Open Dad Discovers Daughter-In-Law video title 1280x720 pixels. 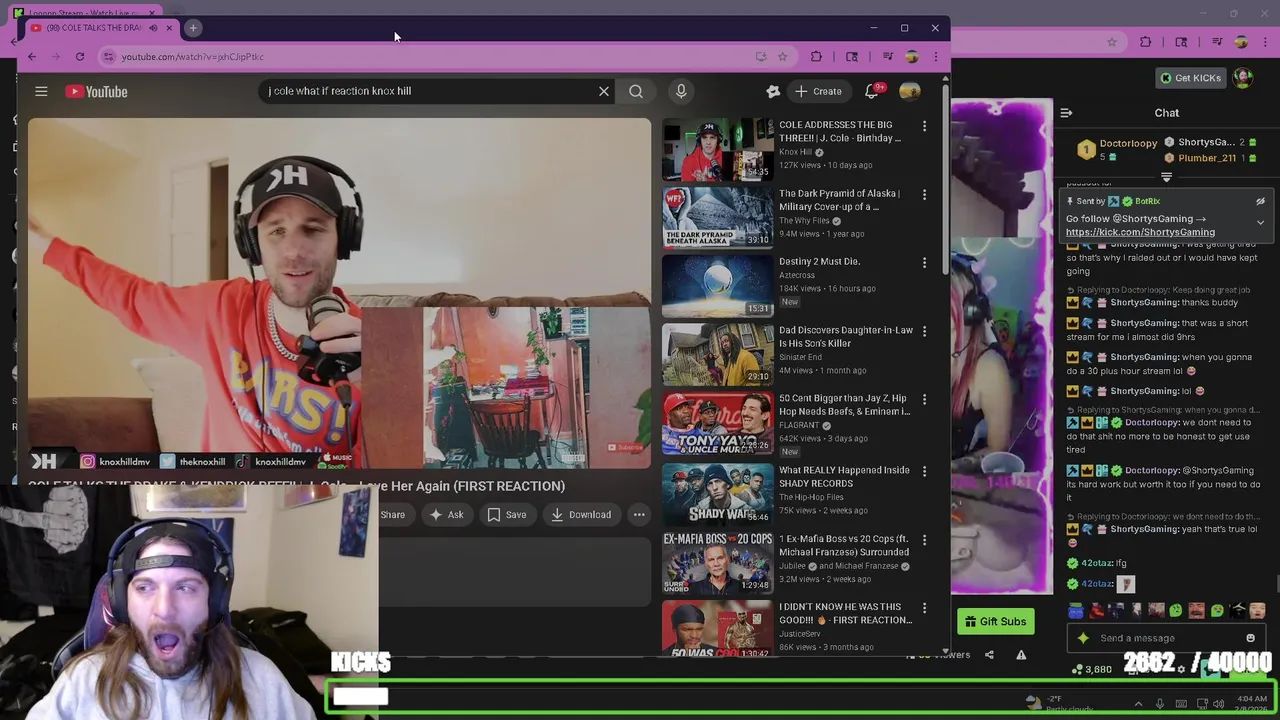pos(846,337)
